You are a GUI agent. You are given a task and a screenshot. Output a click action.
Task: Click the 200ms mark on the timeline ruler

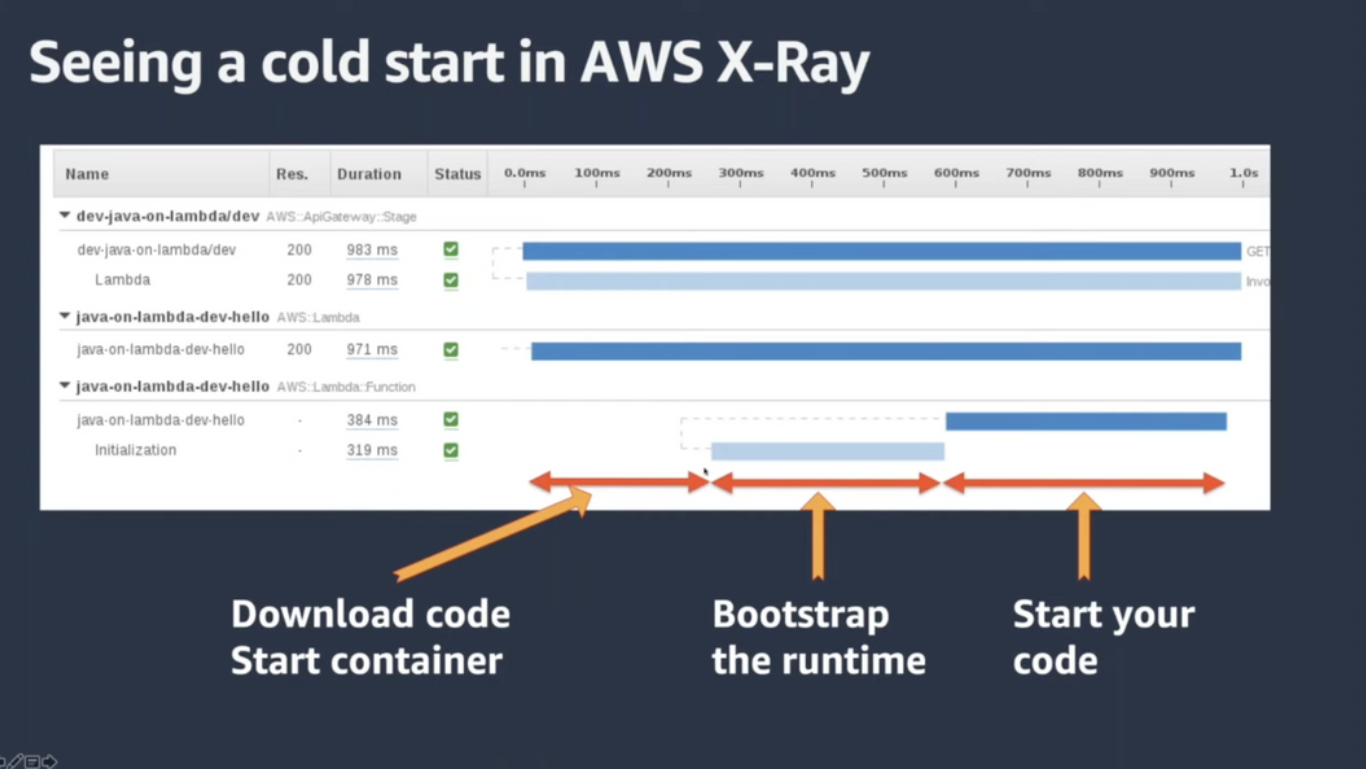tap(669, 174)
